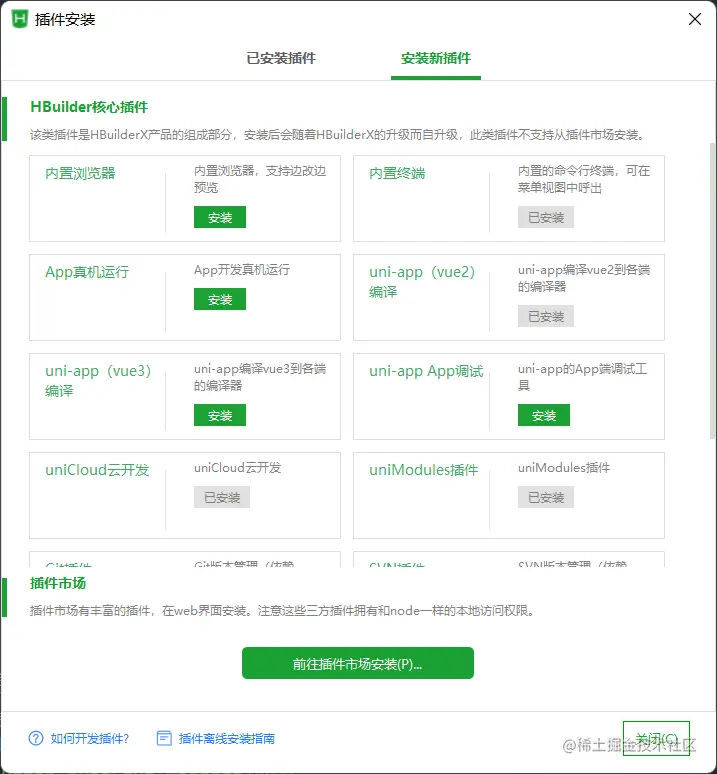Click the 内置终端 plugin title

[397, 173]
